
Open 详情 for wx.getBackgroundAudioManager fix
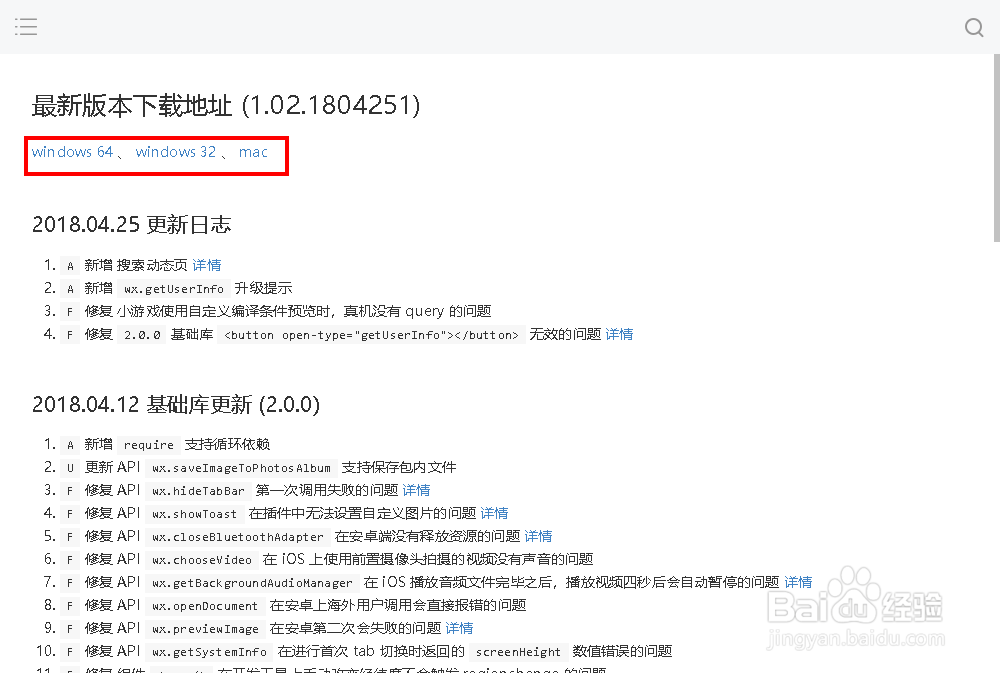(797, 582)
